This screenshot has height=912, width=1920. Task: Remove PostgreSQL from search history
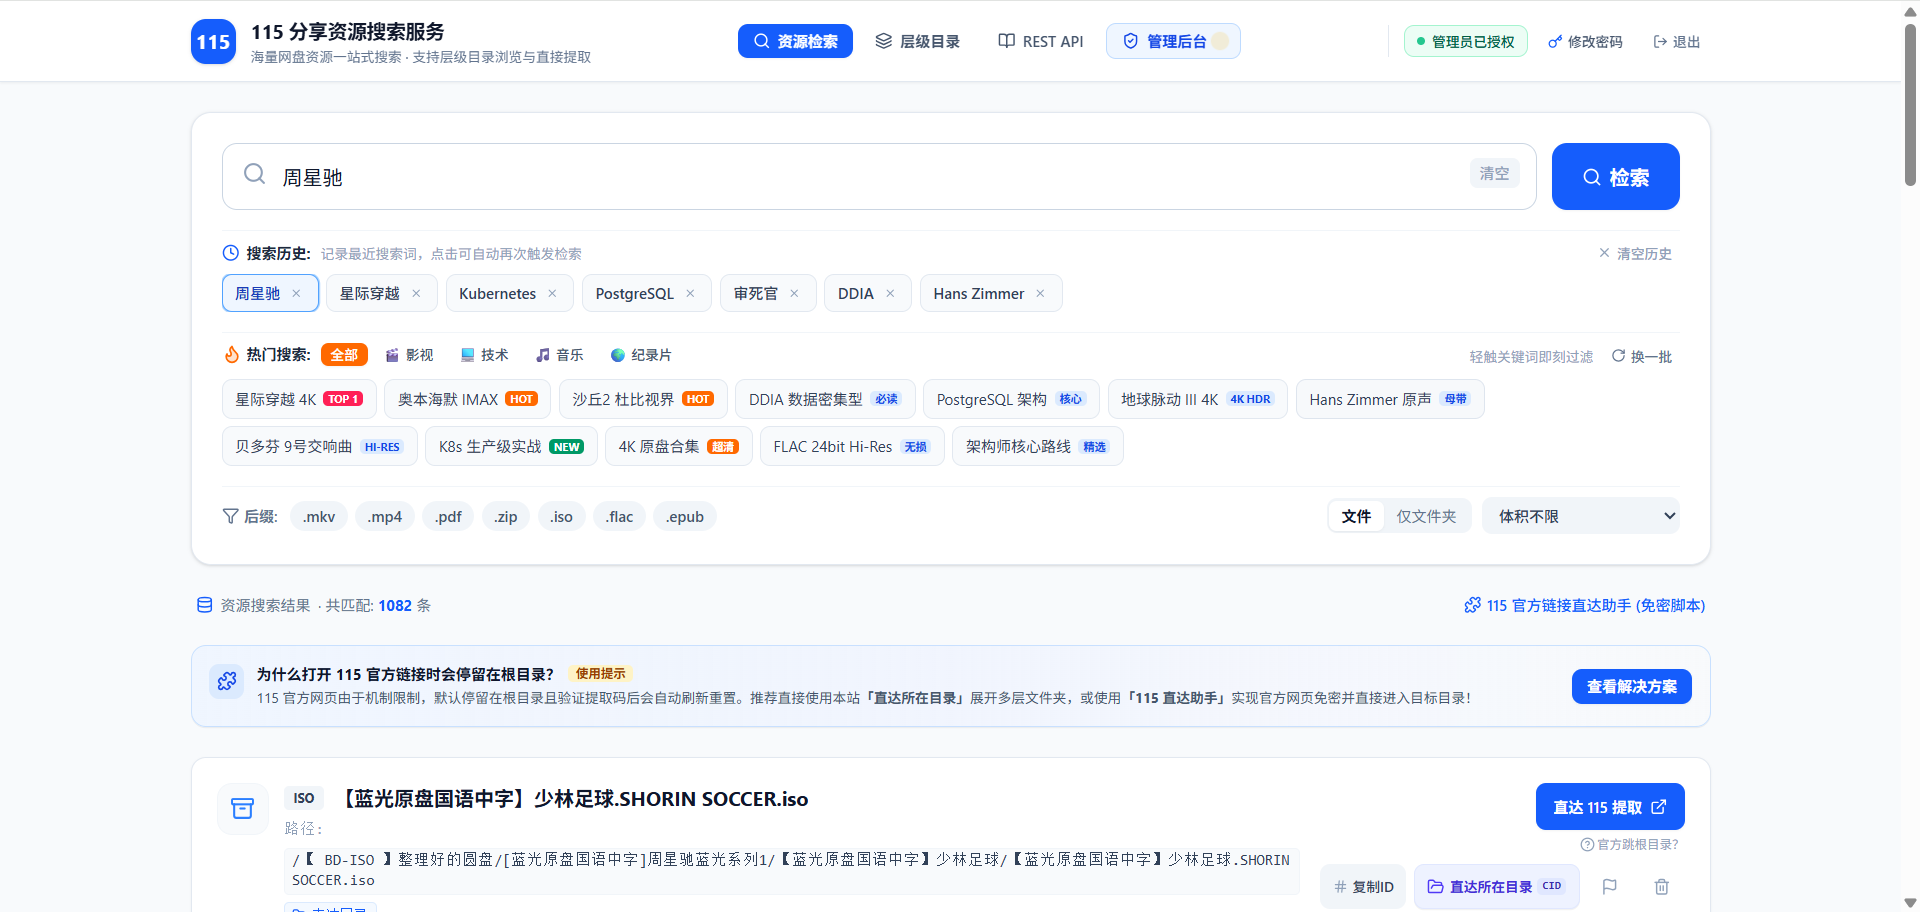point(690,293)
